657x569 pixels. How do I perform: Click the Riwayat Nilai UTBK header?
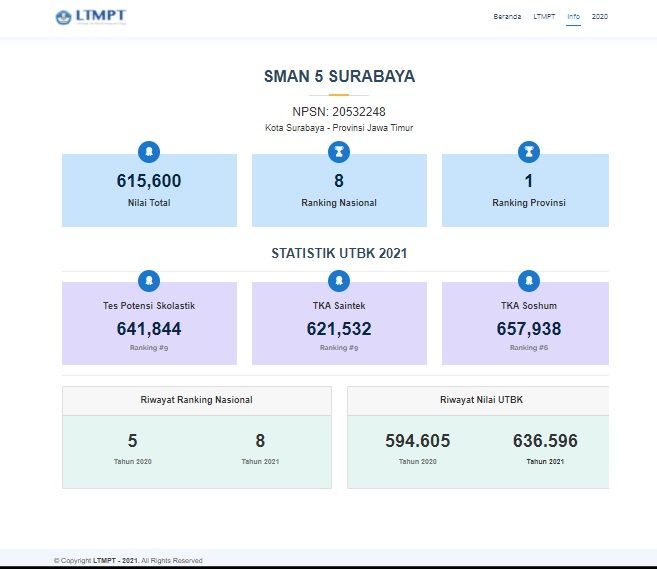[x=481, y=400]
